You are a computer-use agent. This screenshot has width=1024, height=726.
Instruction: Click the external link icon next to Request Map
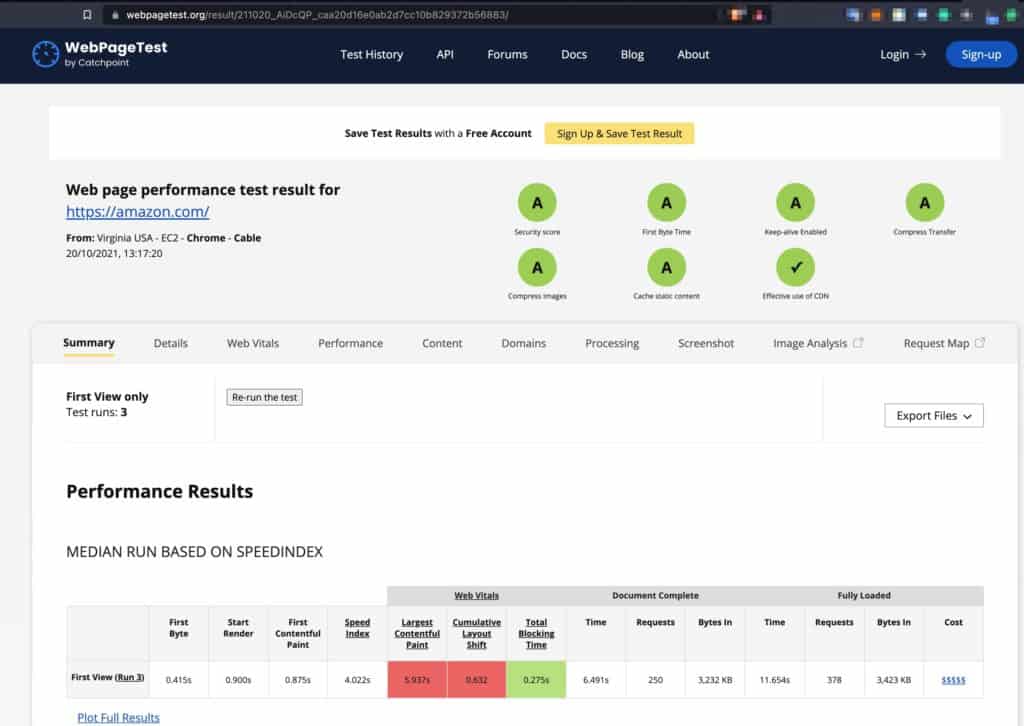pos(980,343)
